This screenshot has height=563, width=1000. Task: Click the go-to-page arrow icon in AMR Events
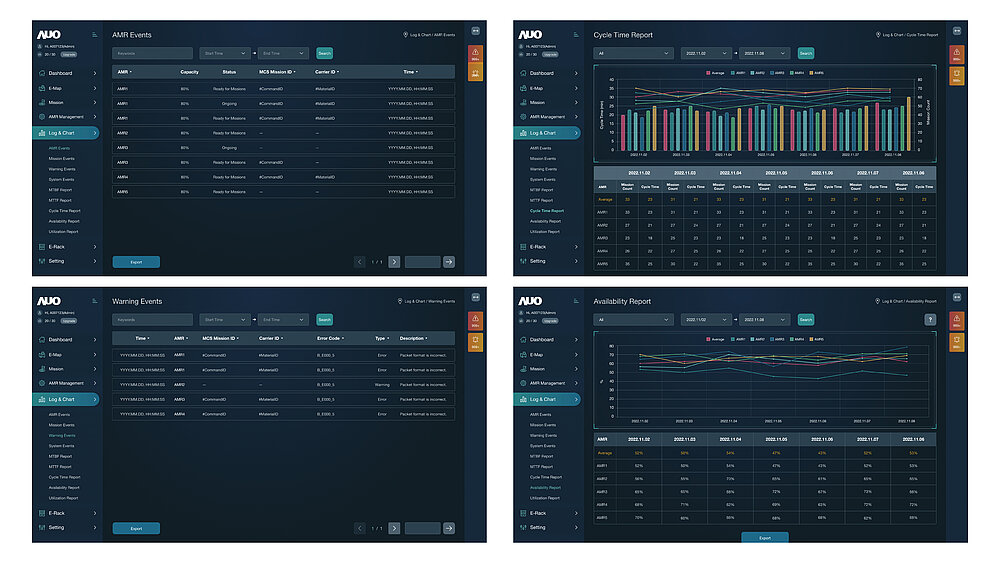pos(448,261)
